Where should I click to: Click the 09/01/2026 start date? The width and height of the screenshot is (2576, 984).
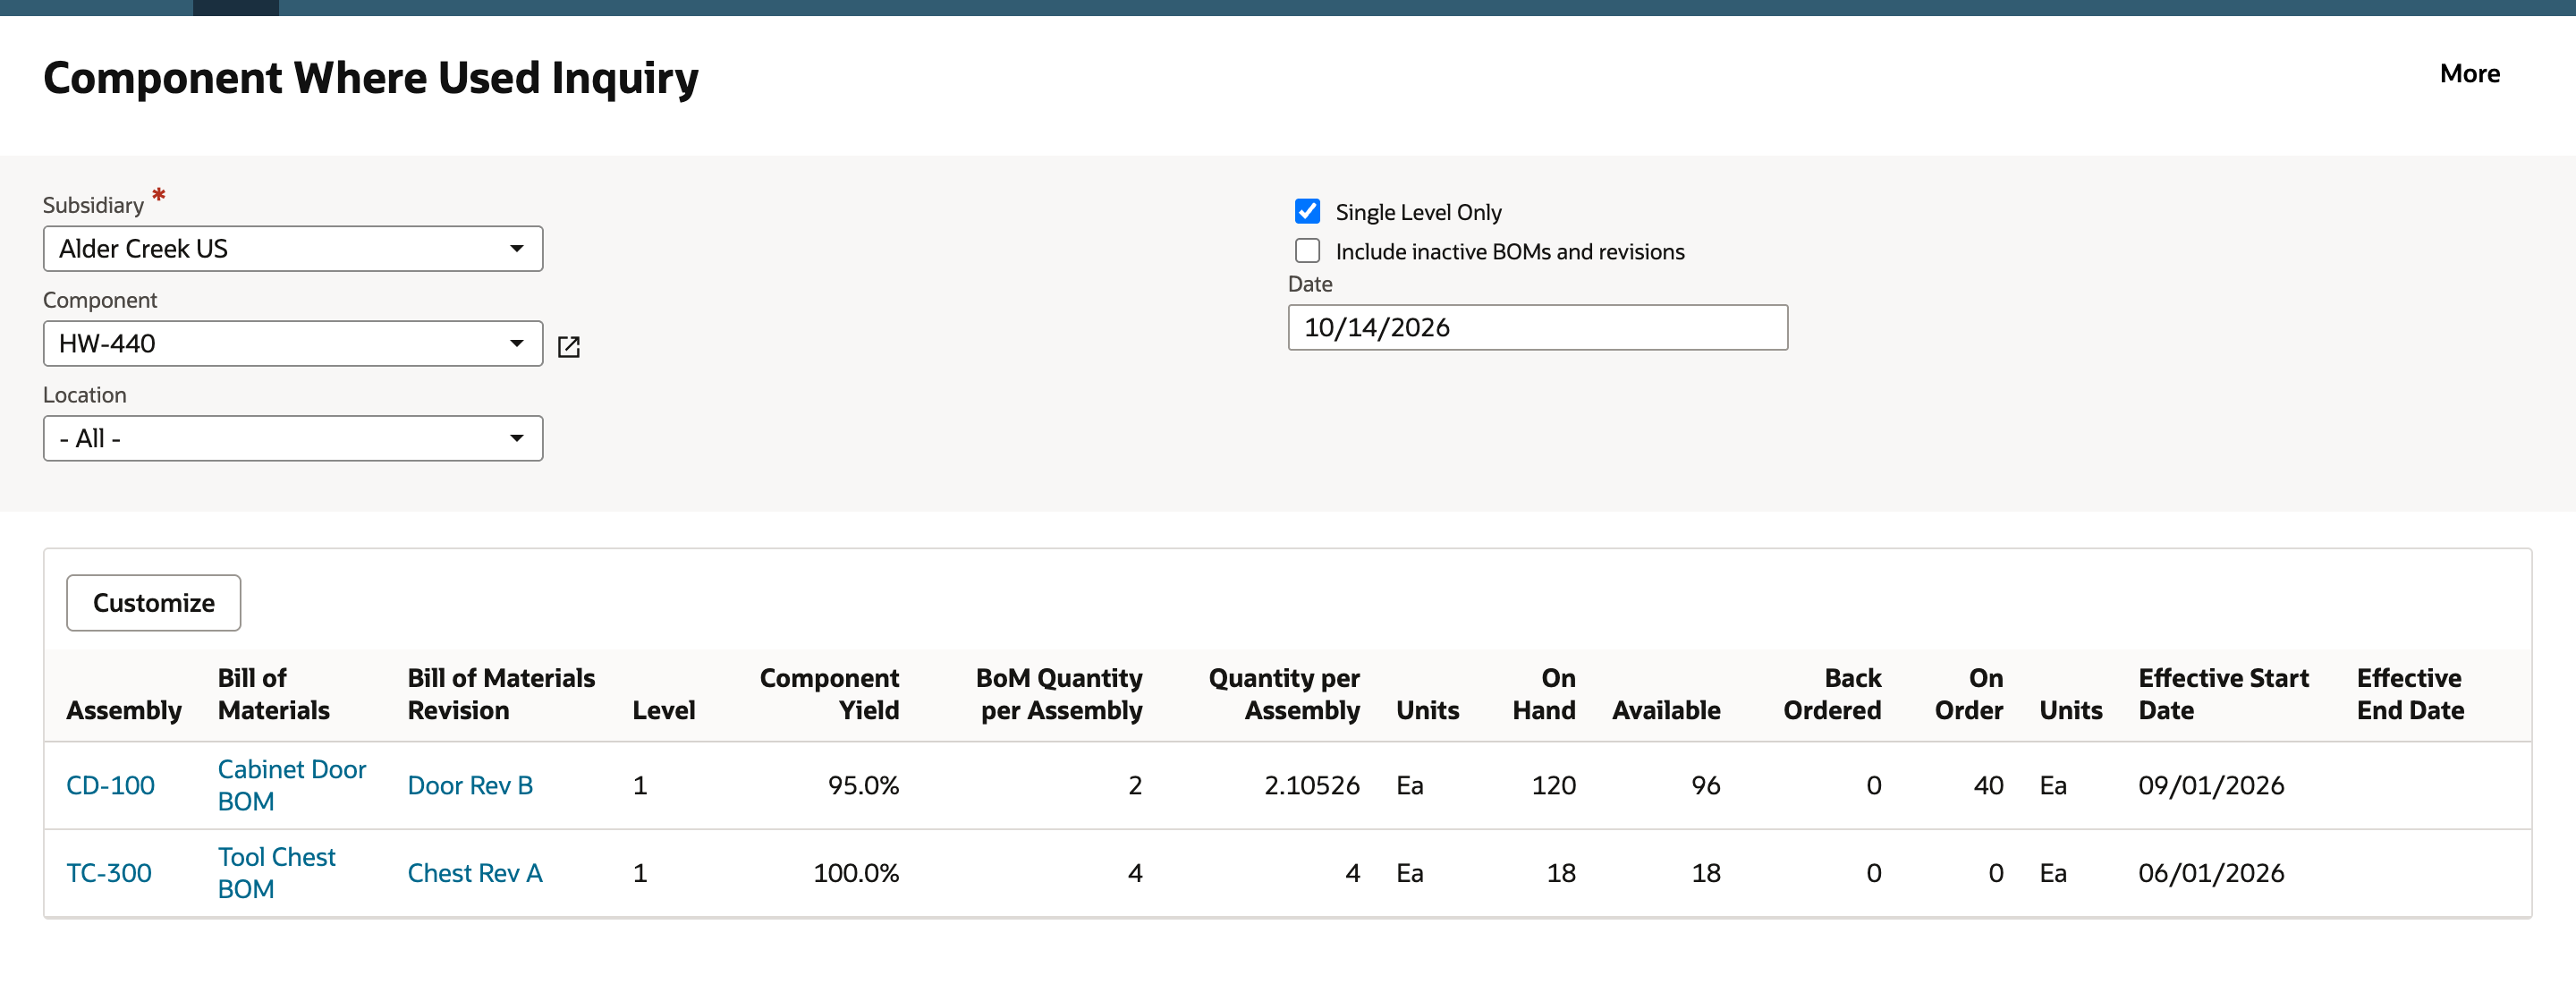click(2211, 785)
